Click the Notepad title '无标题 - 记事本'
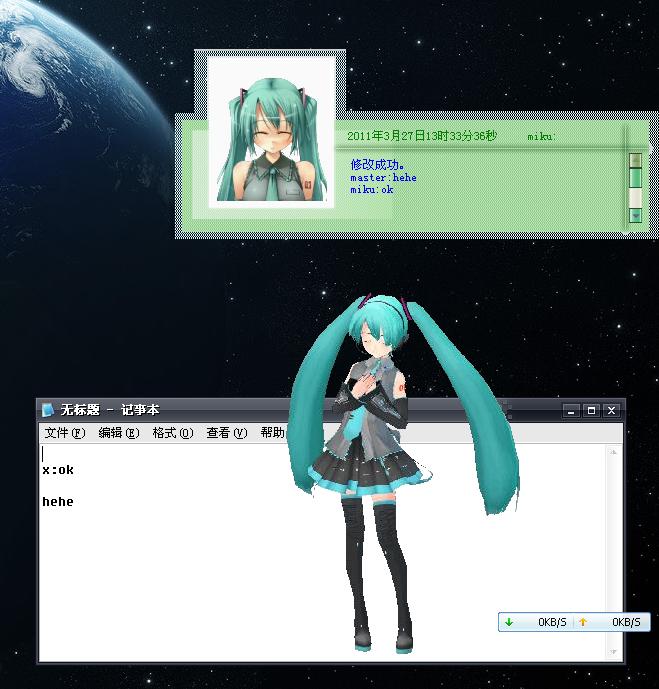 110,410
